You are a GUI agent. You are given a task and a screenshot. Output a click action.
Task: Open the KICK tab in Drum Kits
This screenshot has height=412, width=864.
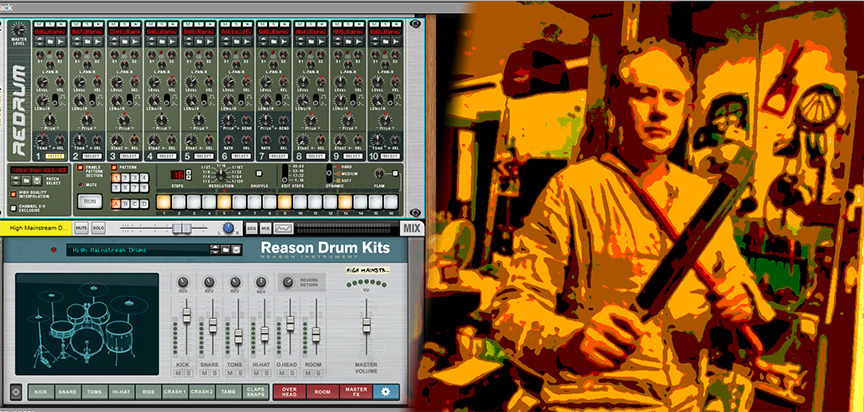coord(41,392)
